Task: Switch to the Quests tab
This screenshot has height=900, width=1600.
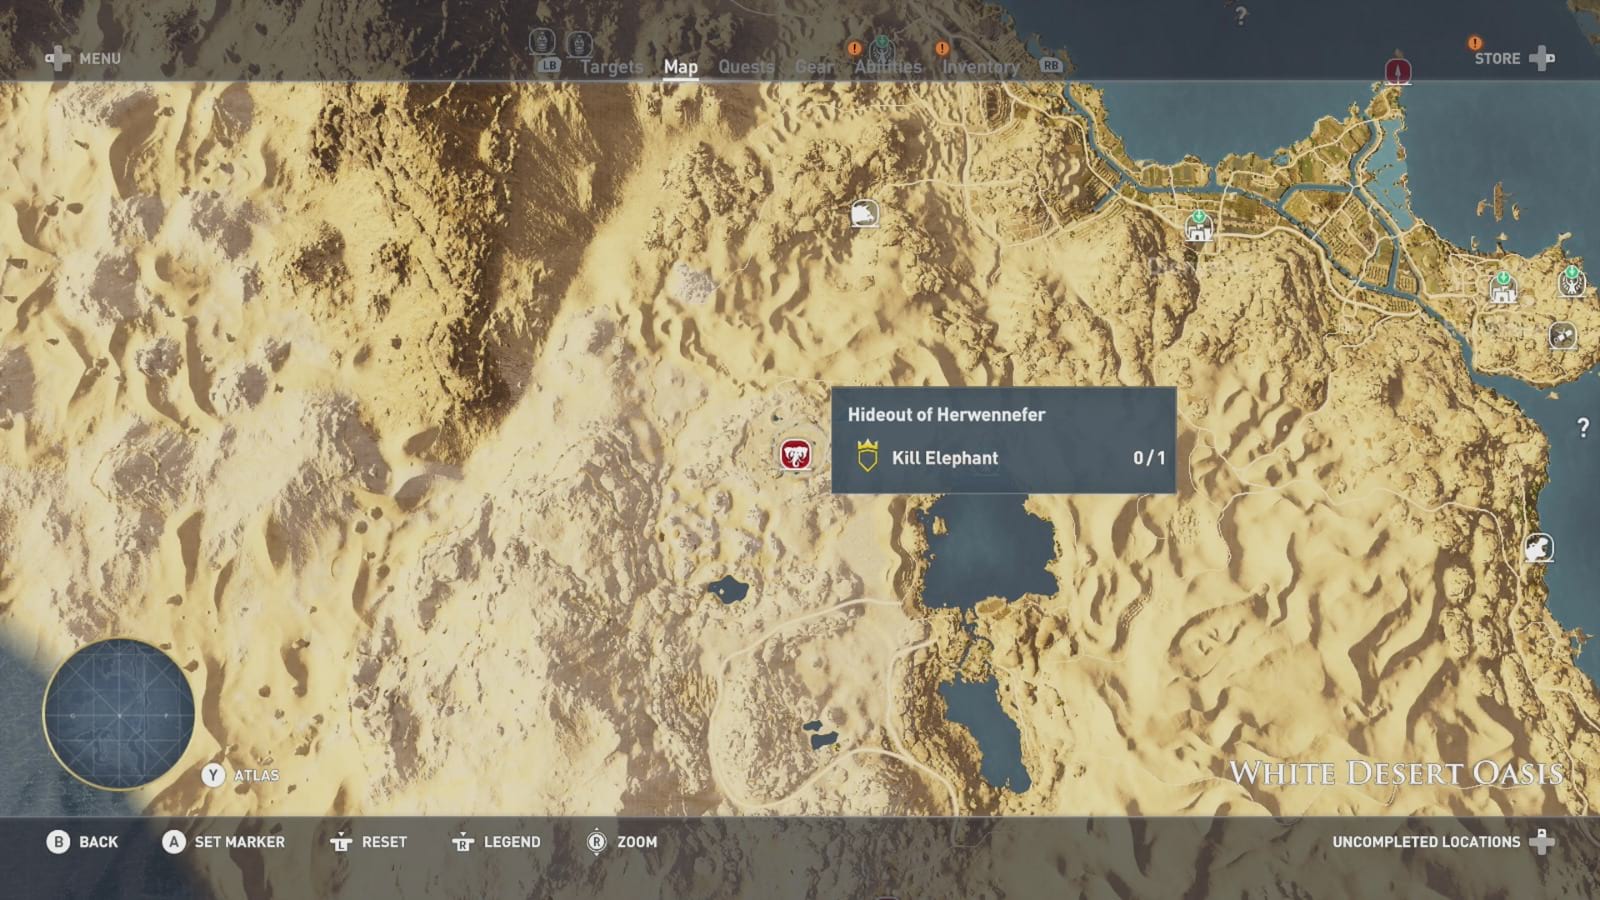Action: 744,67
